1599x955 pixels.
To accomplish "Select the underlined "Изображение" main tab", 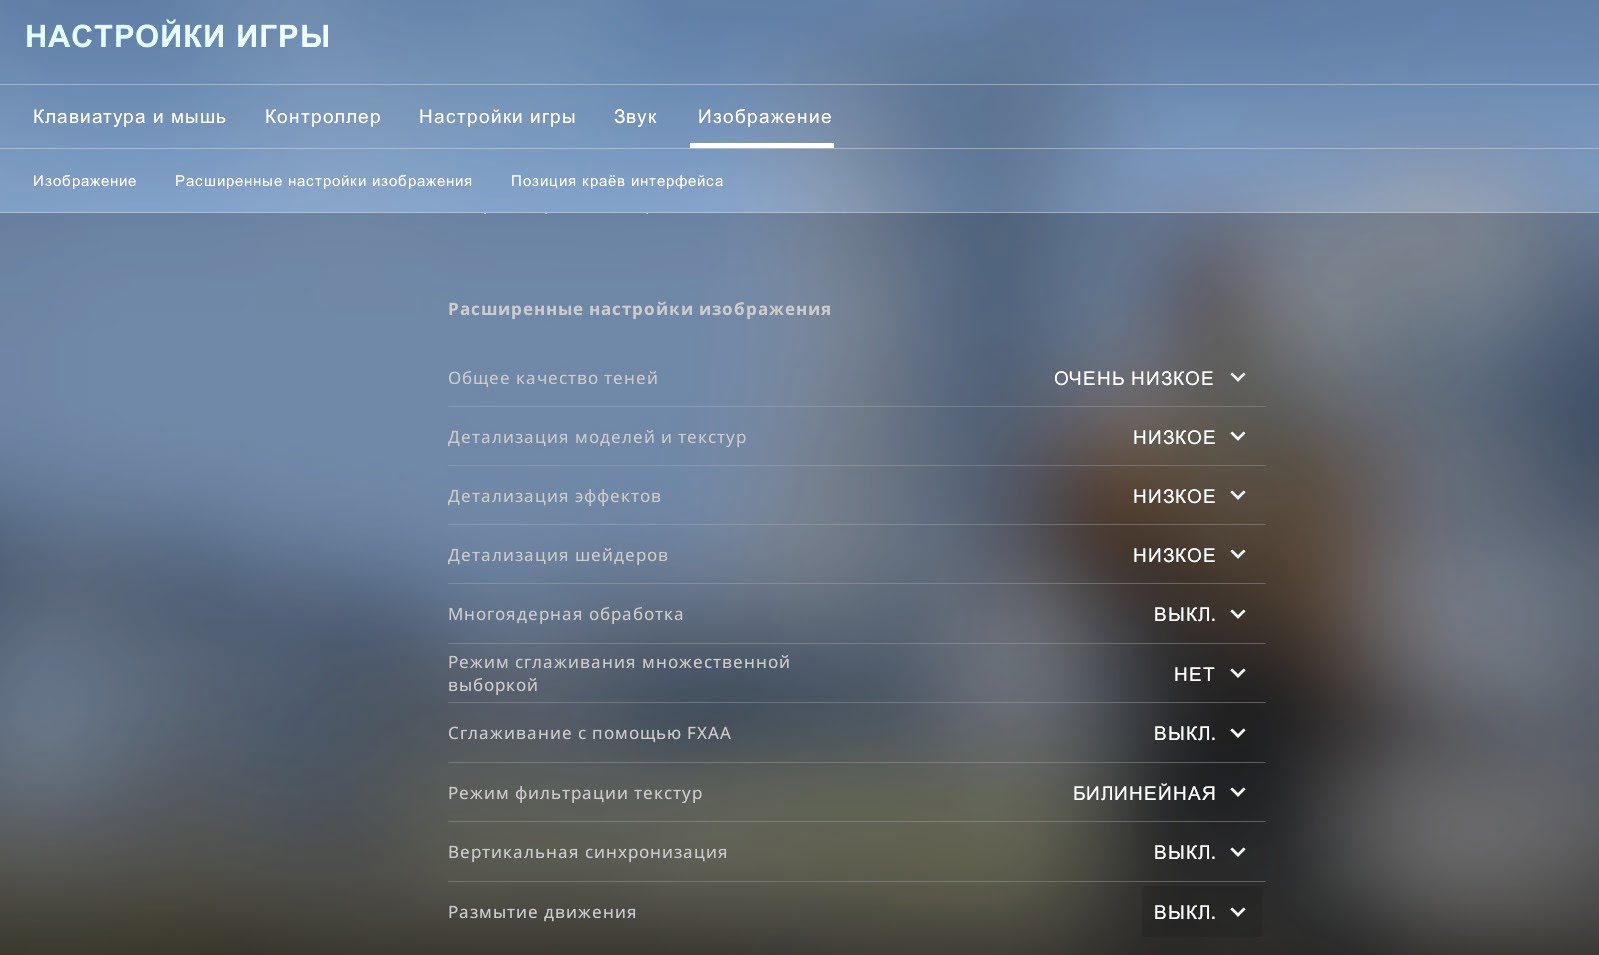I will (x=764, y=117).
